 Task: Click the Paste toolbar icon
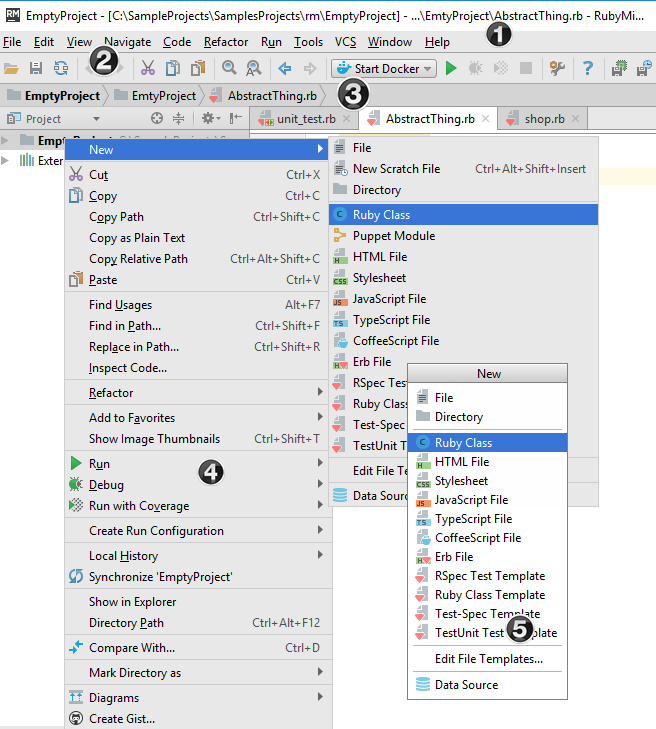(x=198, y=69)
